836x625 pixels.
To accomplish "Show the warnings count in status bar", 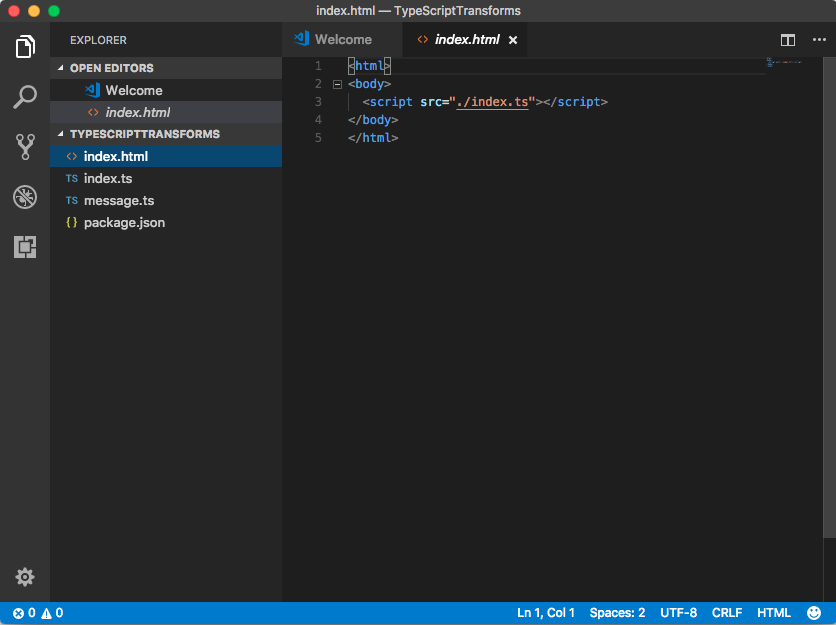I will (53, 613).
